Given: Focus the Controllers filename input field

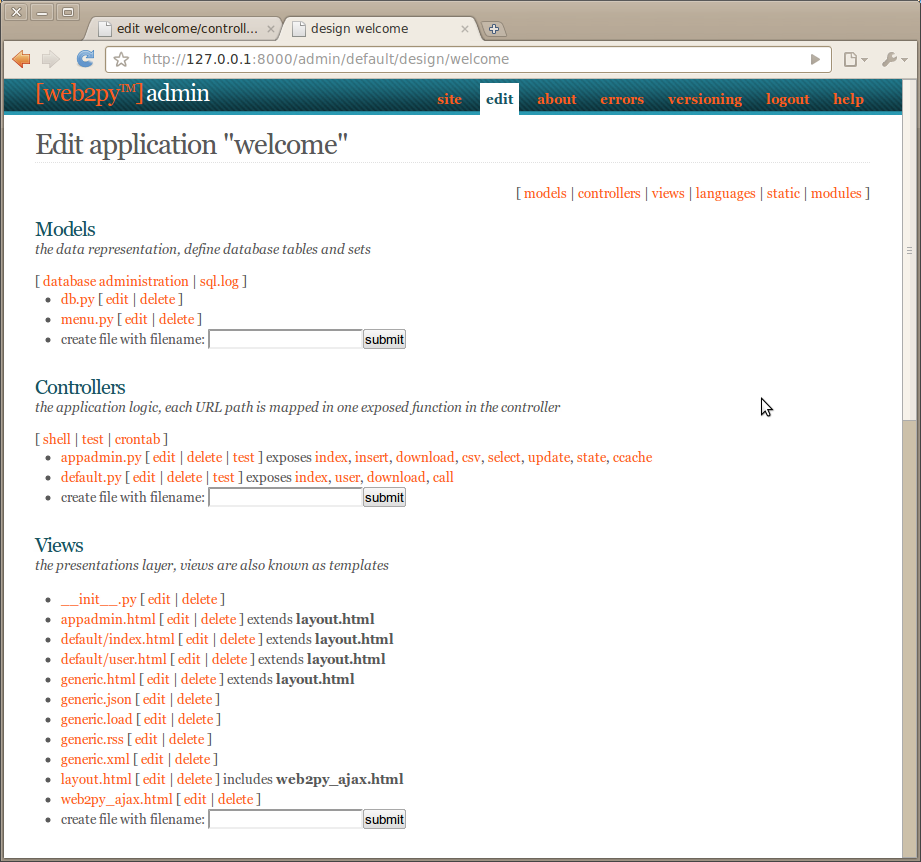Looking at the screenshot, I should tap(285, 497).
